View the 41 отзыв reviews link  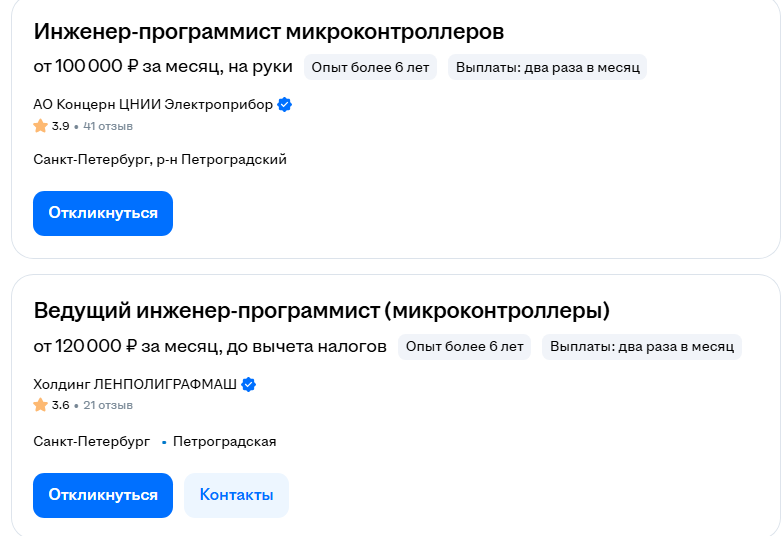pyautogui.click(x=108, y=126)
